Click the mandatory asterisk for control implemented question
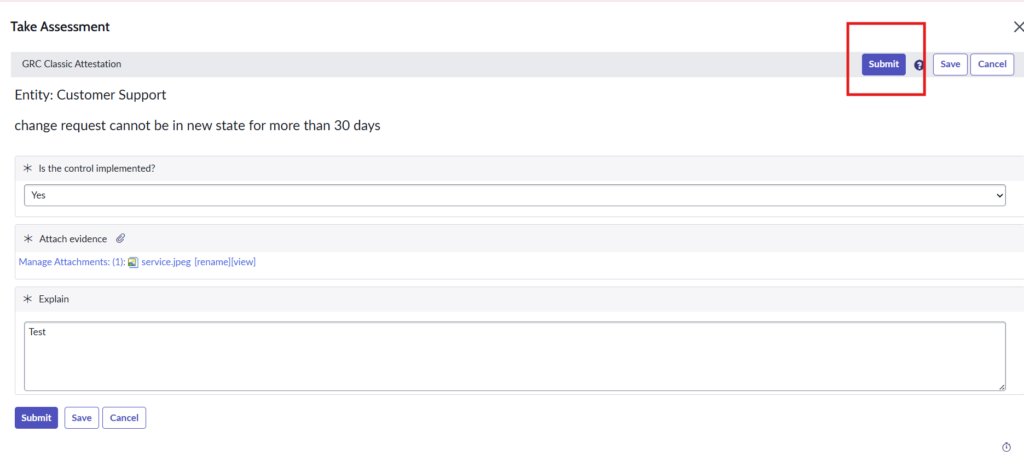The width and height of the screenshot is (1024, 461). 28,169
